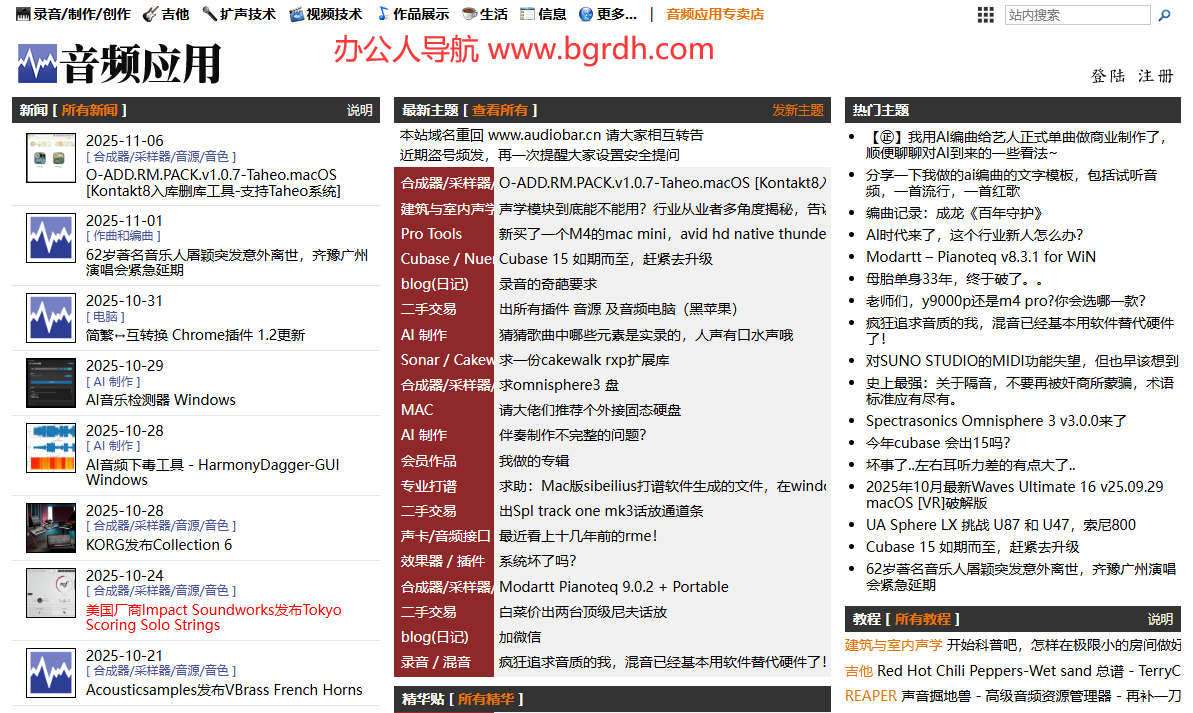The width and height of the screenshot is (1193, 713).
Task: Click the music note icon for 作品展示
Action: (383, 14)
